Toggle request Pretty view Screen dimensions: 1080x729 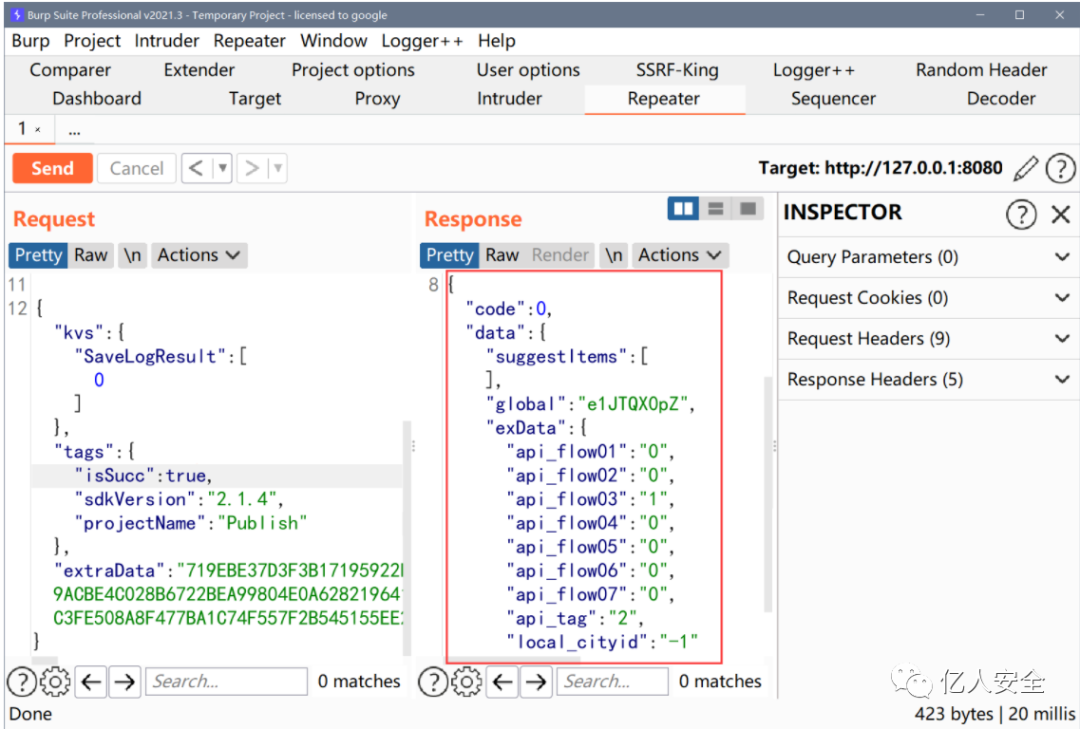(39, 255)
